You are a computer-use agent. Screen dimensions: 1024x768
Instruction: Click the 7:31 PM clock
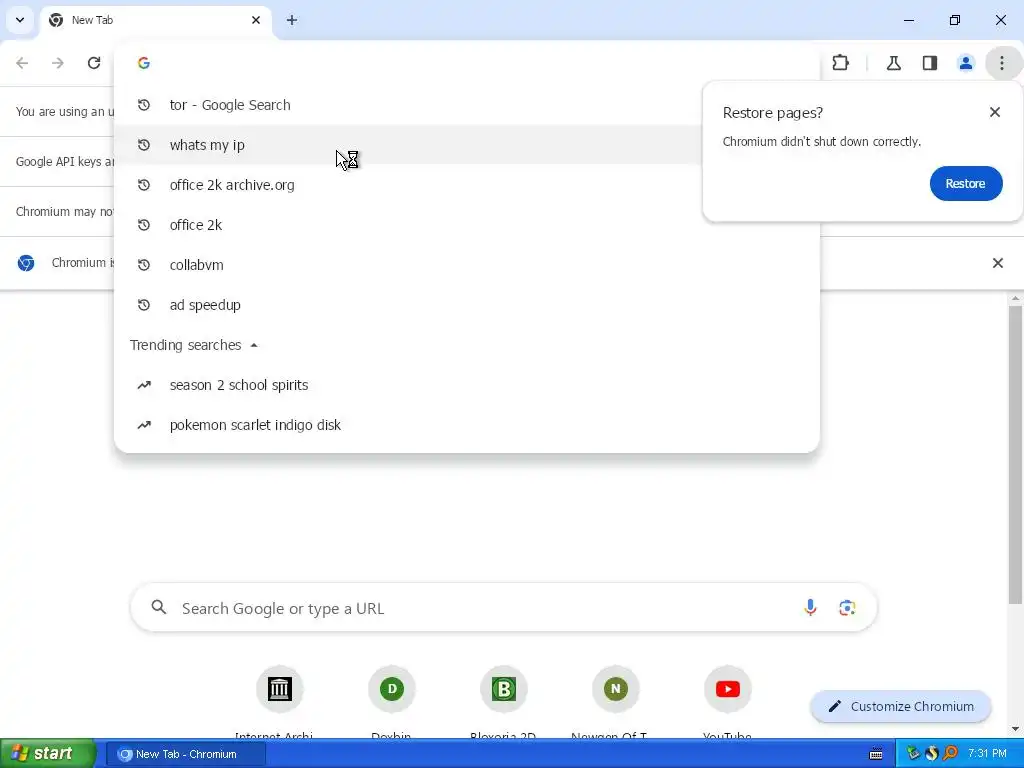click(x=987, y=754)
